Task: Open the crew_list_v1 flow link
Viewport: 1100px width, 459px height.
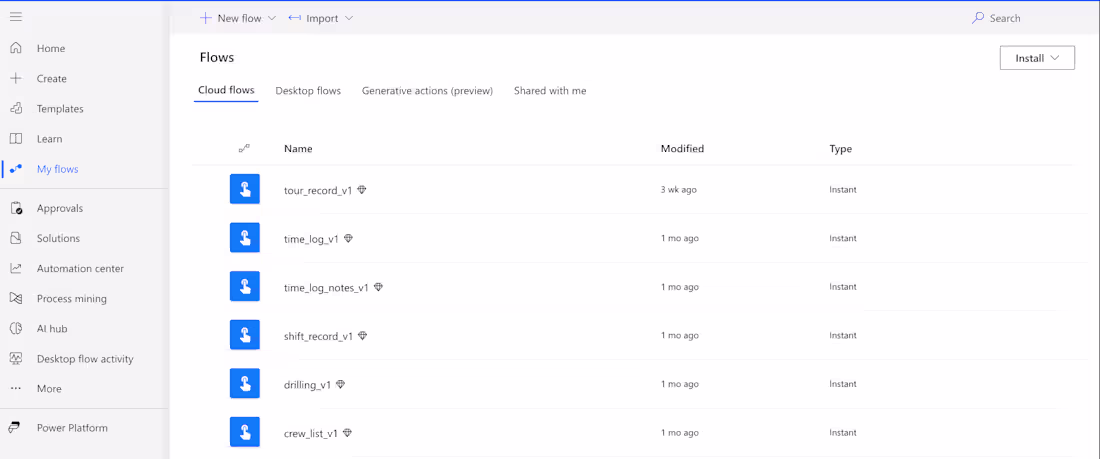Action: click(311, 433)
